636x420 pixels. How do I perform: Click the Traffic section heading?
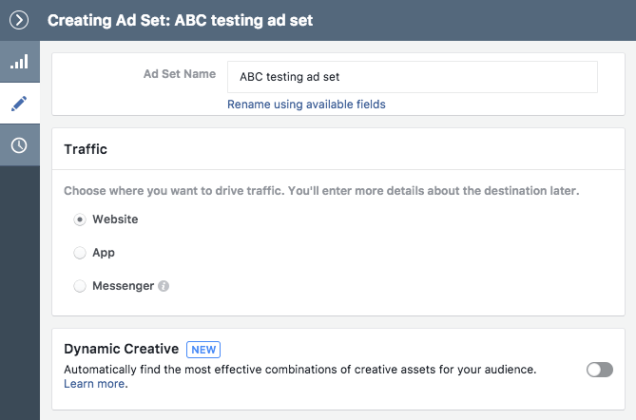[x=86, y=149]
